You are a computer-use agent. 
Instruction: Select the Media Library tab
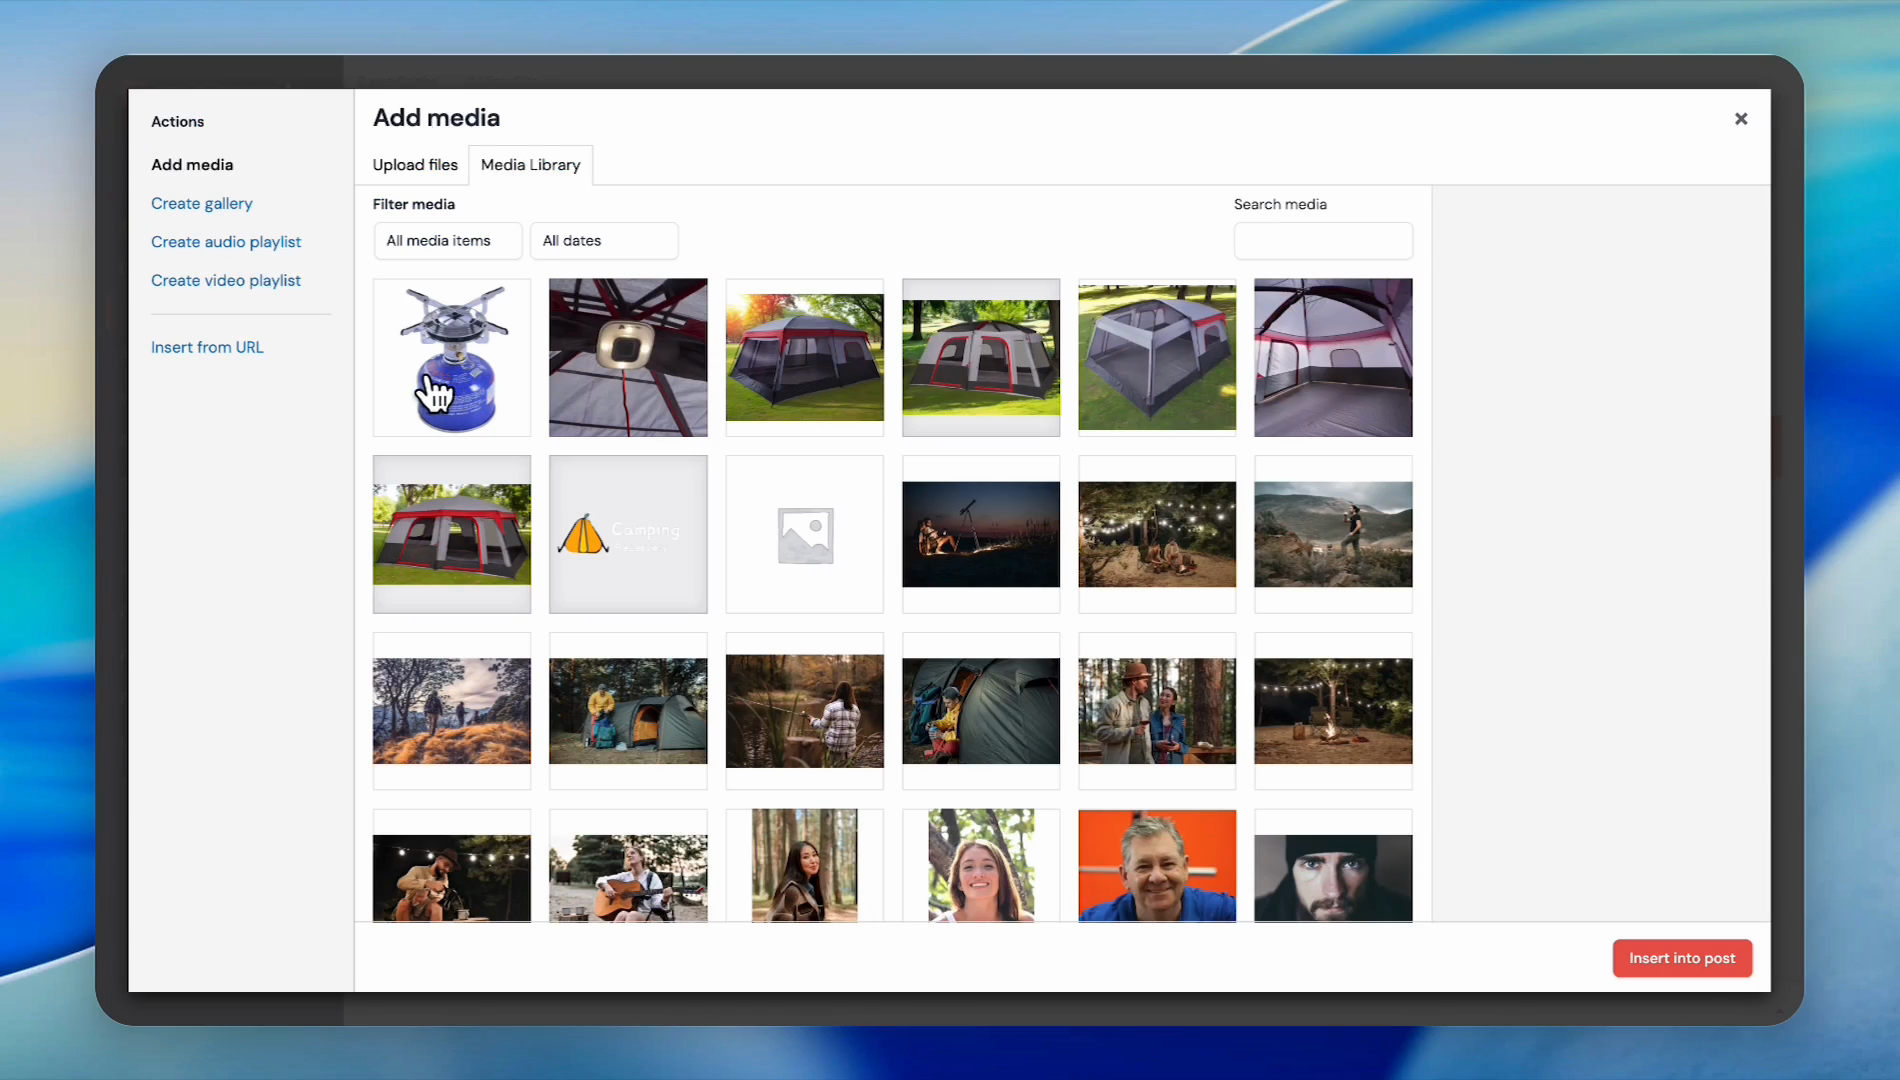coord(530,165)
